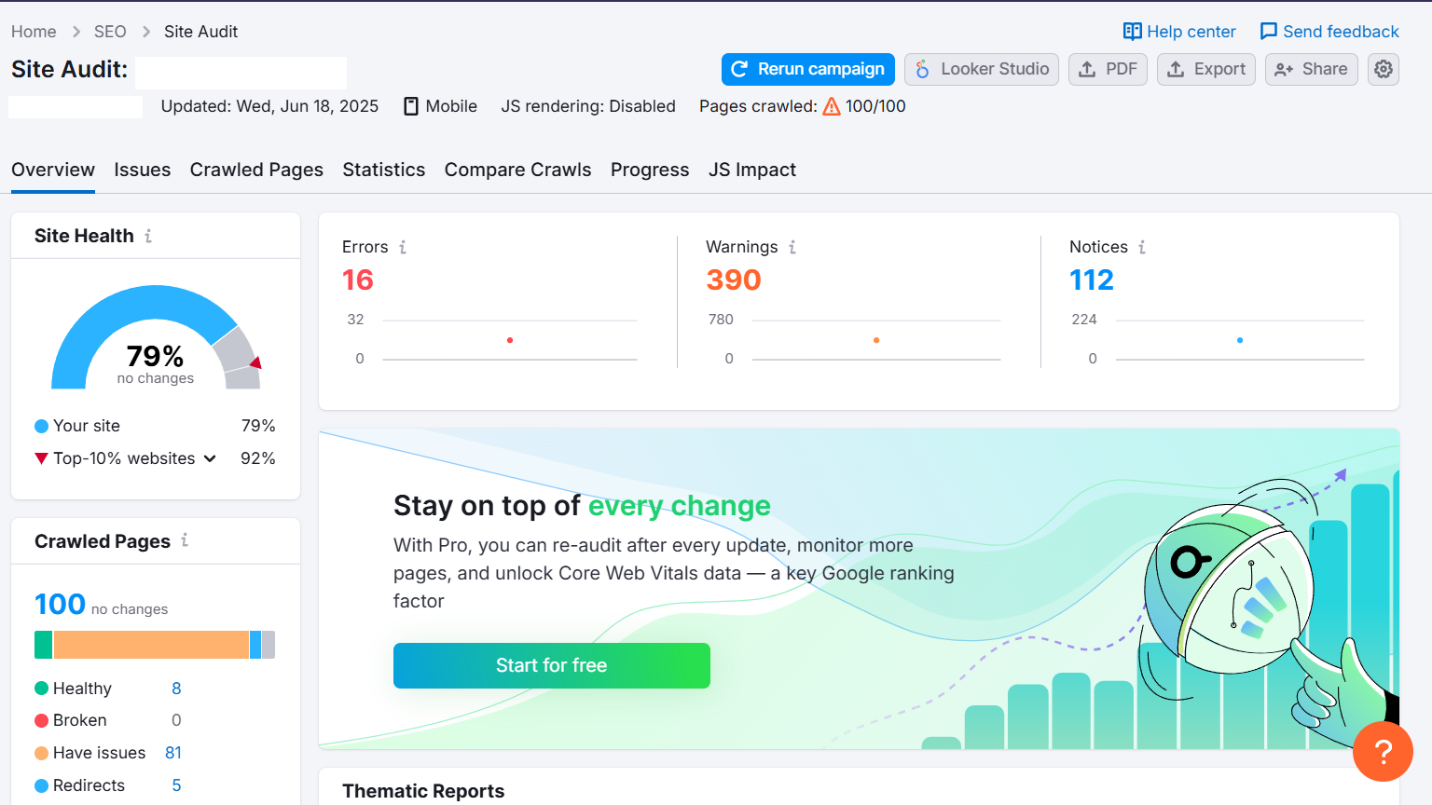Expand the Top-10% websites dropdown
The width and height of the screenshot is (1432, 805).
210,458
